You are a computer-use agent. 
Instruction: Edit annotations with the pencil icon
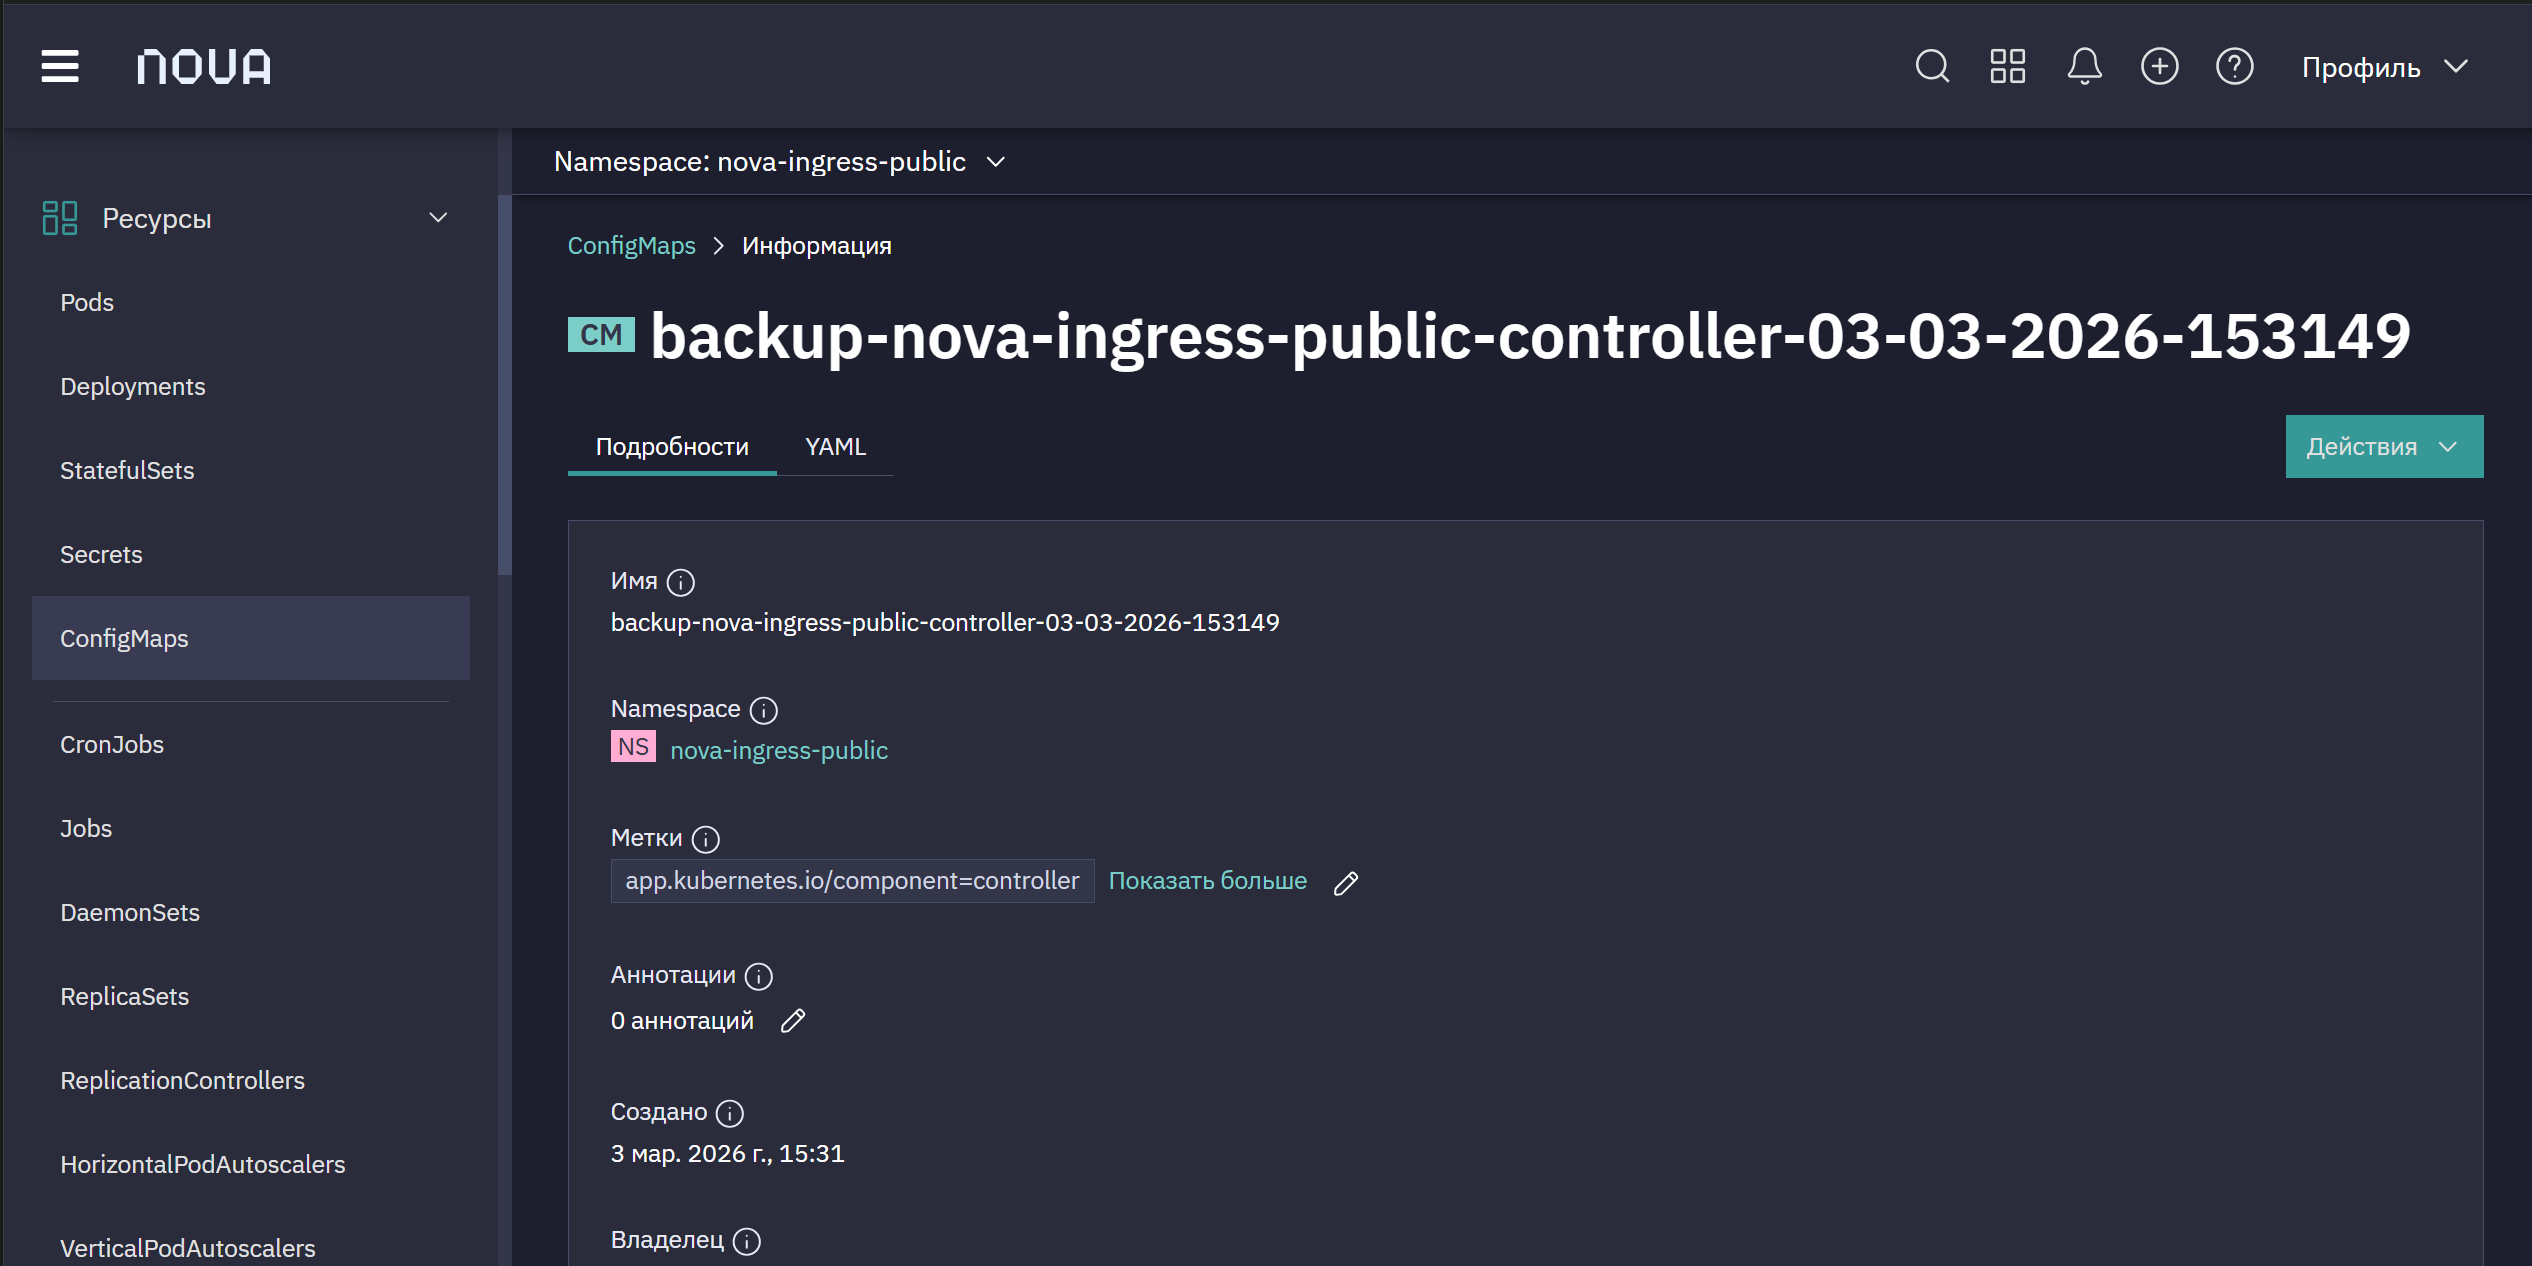click(793, 1020)
